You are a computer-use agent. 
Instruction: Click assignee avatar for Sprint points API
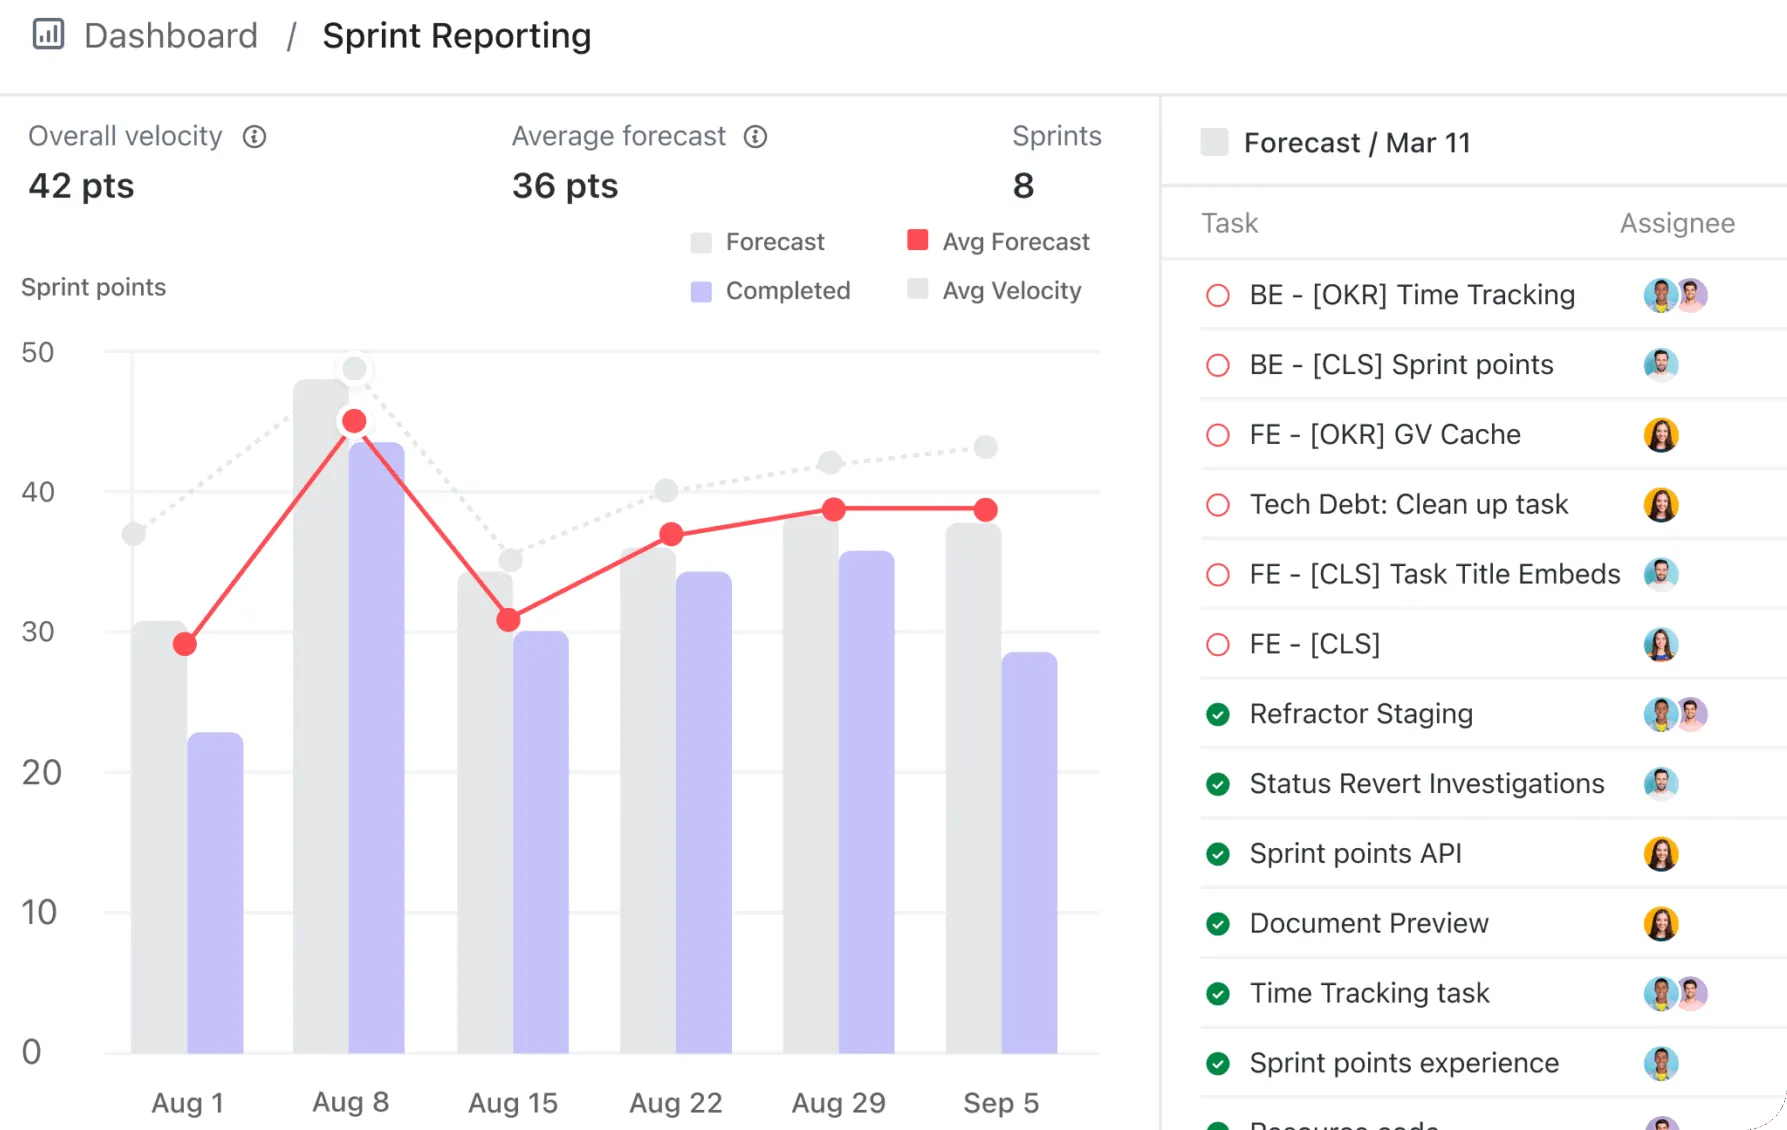coord(1661,854)
